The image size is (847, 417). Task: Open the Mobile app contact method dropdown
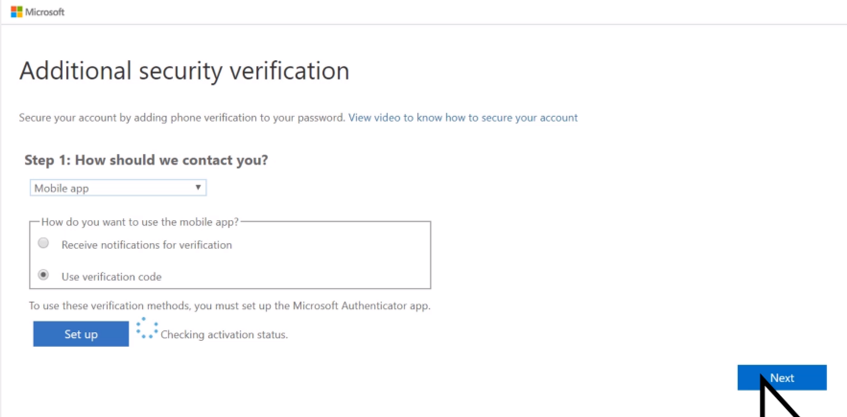(118, 188)
